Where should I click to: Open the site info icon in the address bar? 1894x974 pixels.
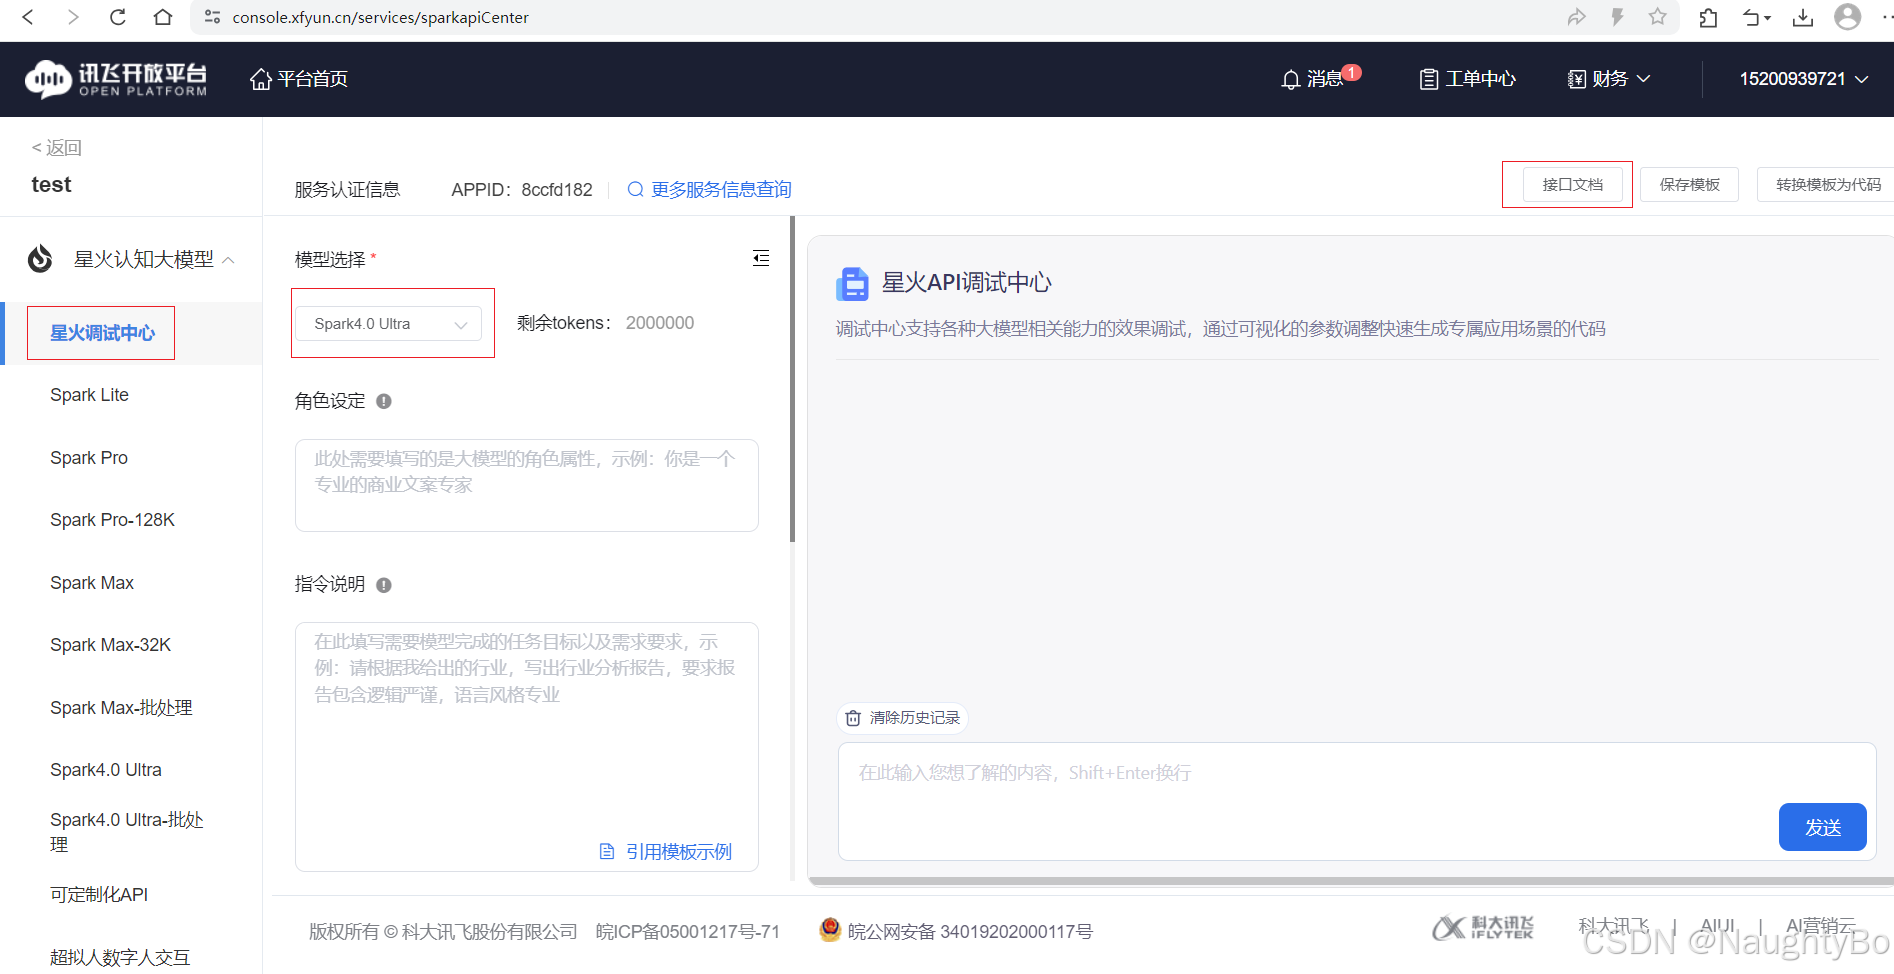[x=212, y=17]
